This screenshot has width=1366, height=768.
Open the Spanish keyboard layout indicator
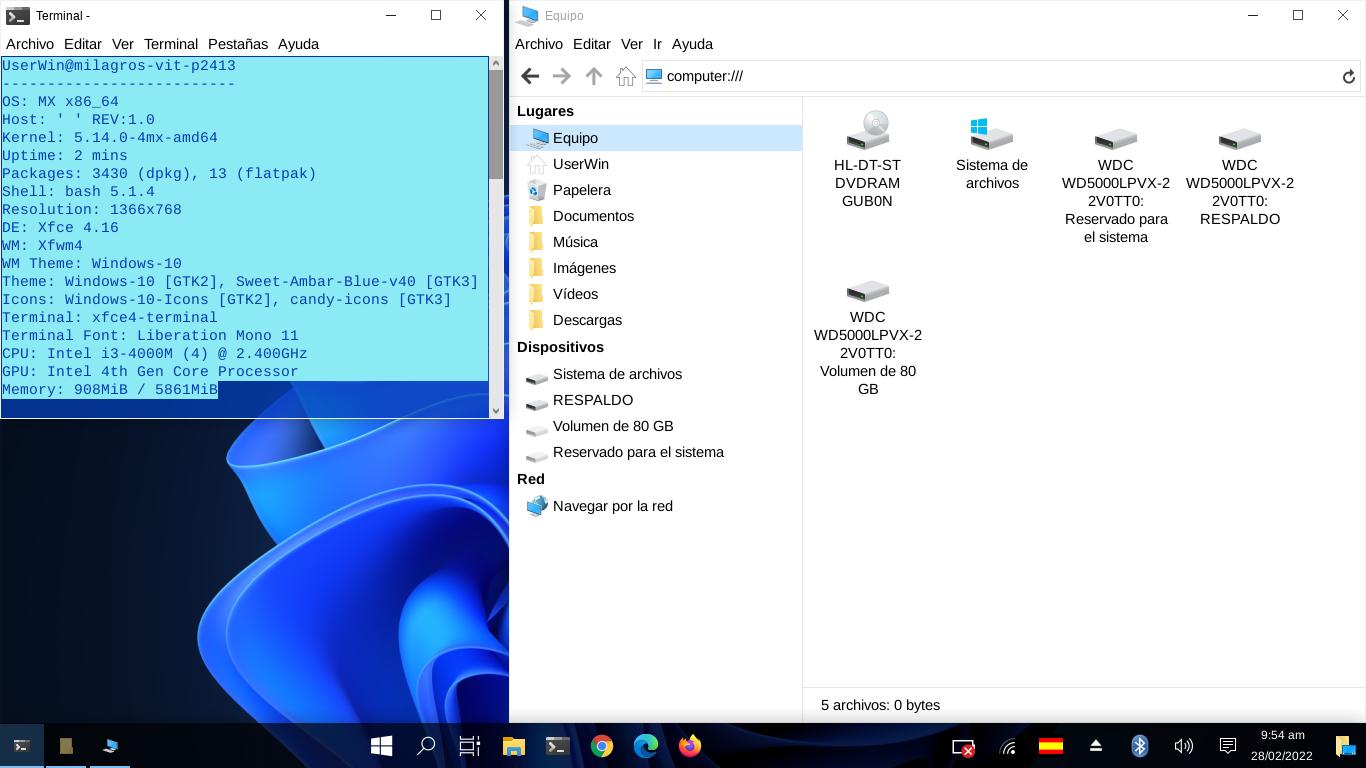coord(1050,746)
